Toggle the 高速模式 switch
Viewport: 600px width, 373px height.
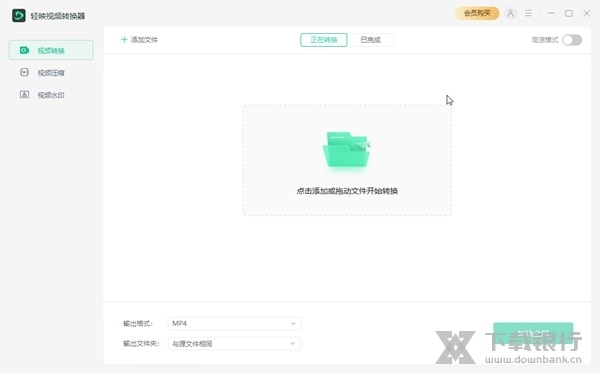(x=572, y=40)
